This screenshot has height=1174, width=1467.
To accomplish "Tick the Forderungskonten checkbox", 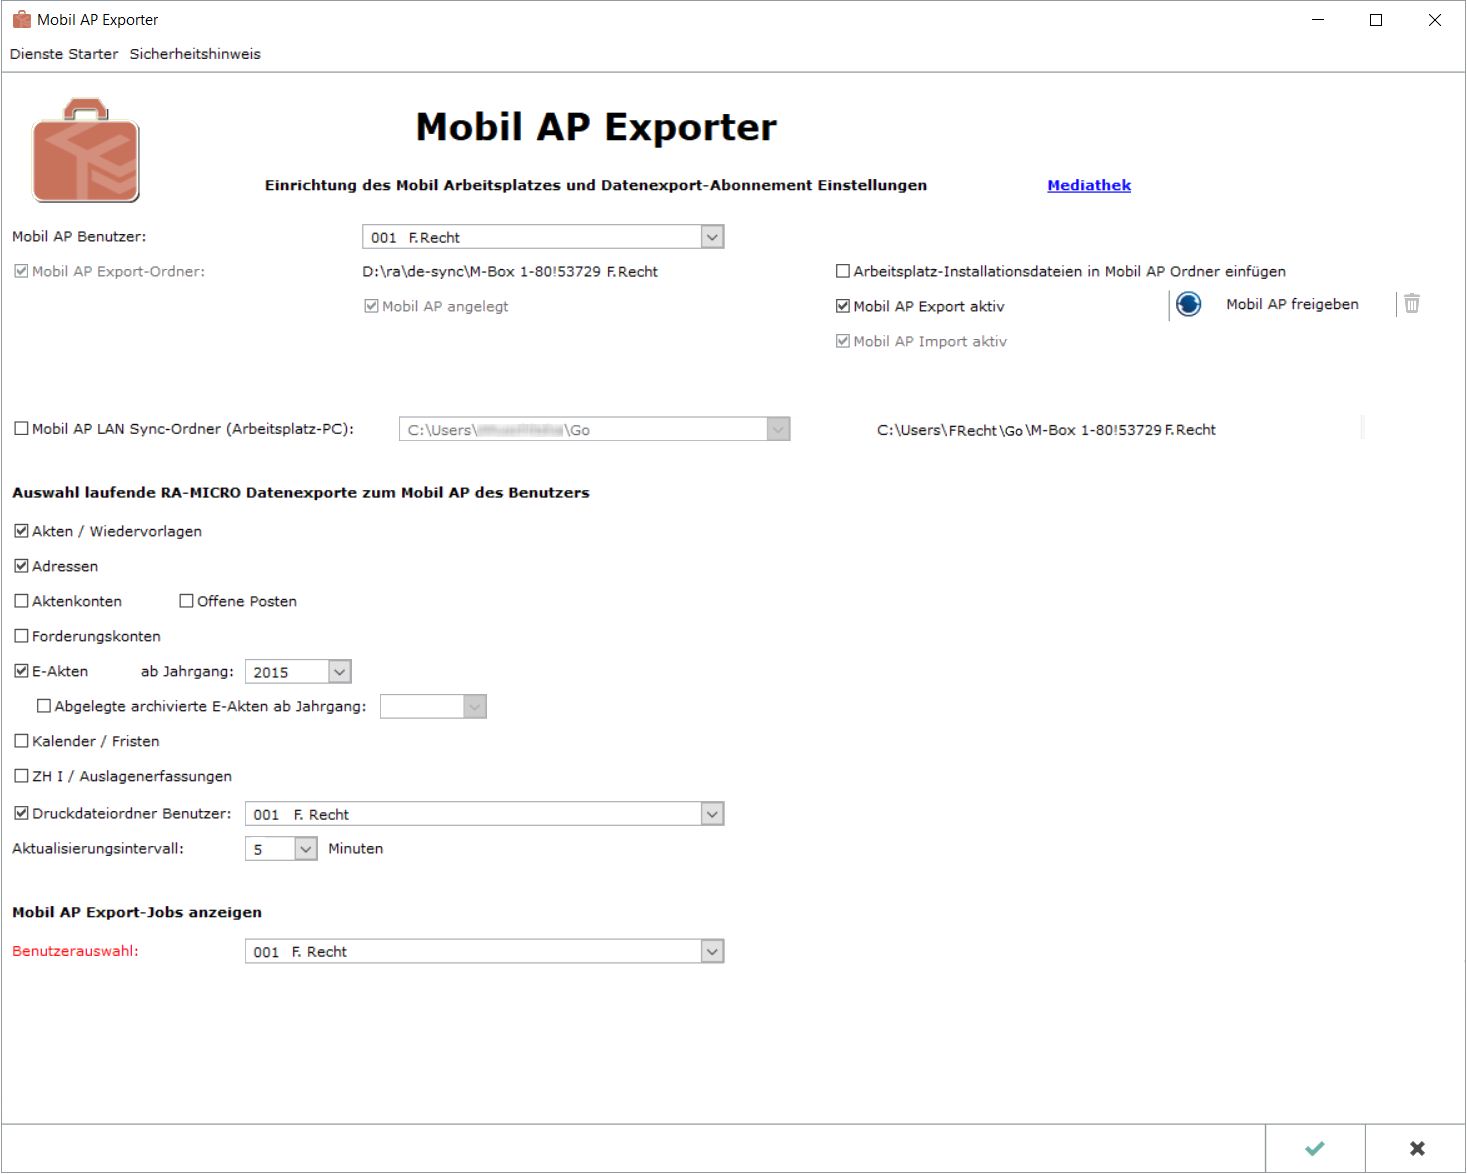I will click(x=21, y=636).
